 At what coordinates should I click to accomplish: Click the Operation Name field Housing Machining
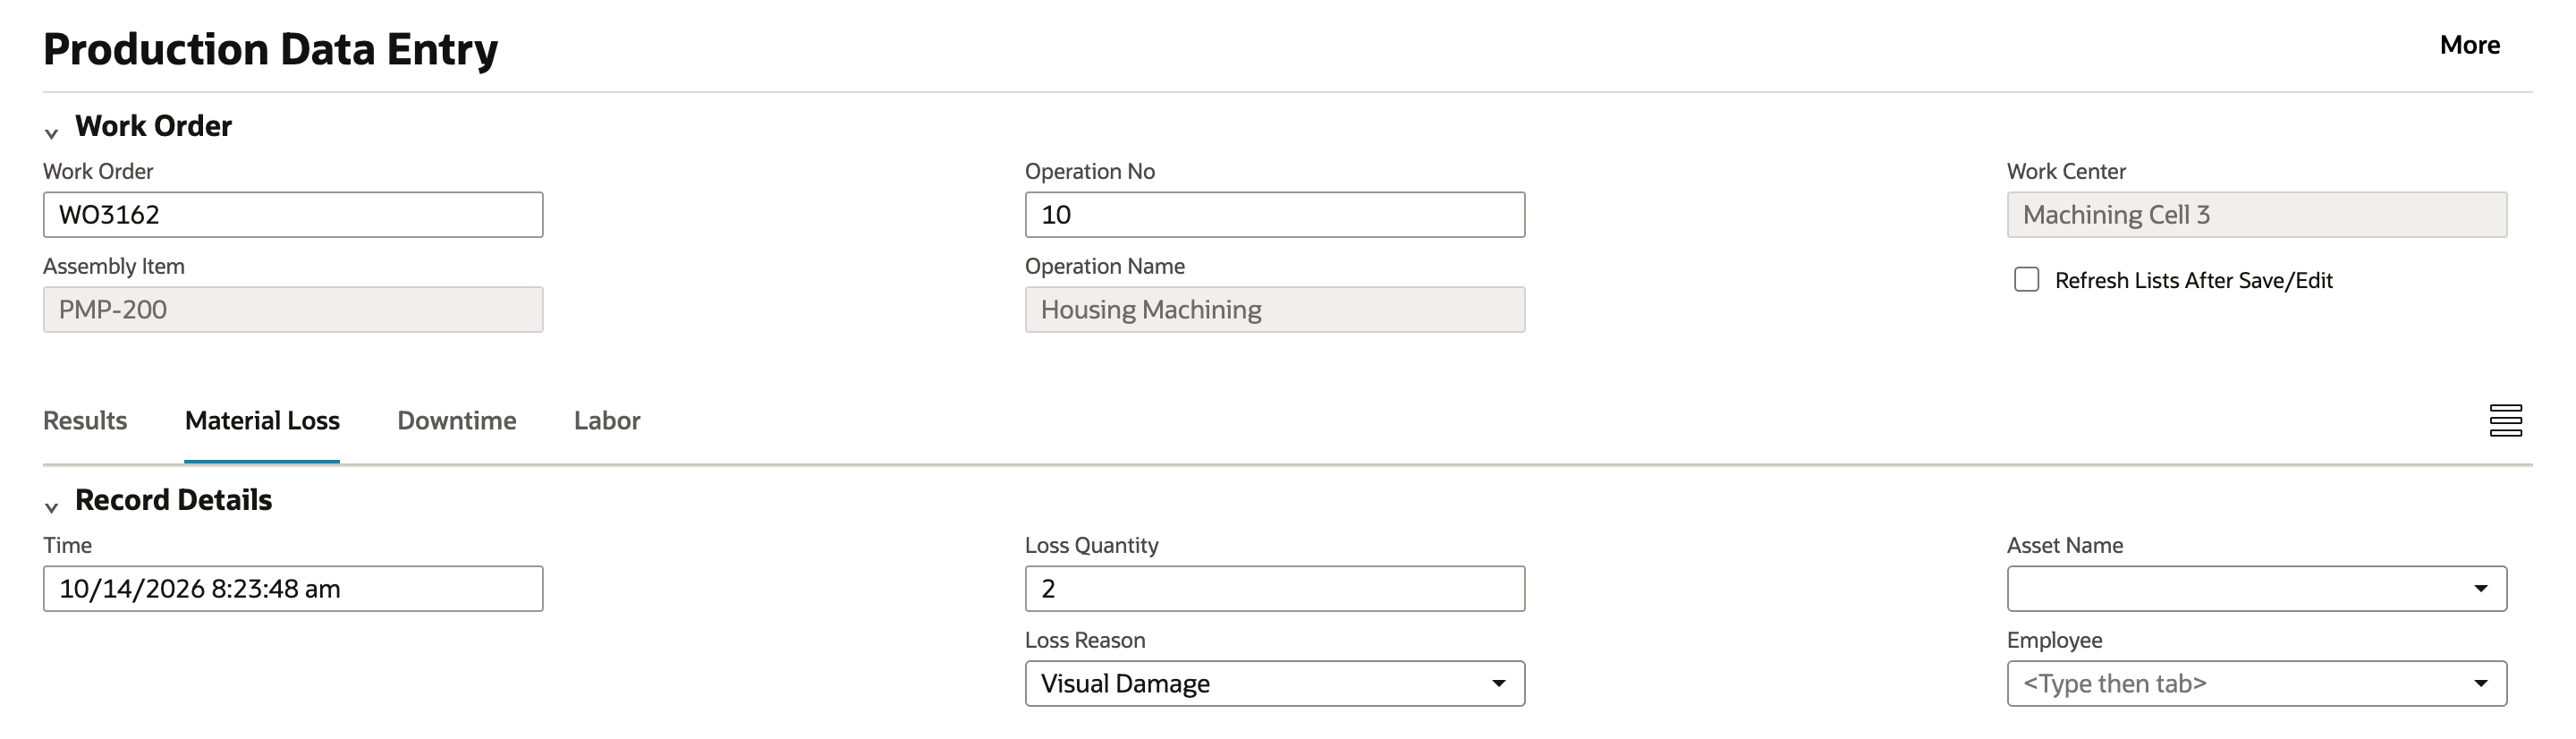pyautogui.click(x=1275, y=310)
